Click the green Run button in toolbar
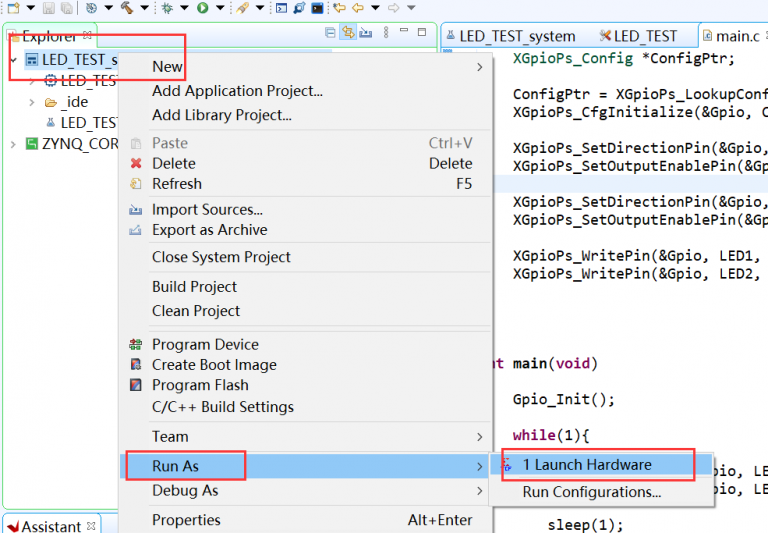 coord(203,8)
